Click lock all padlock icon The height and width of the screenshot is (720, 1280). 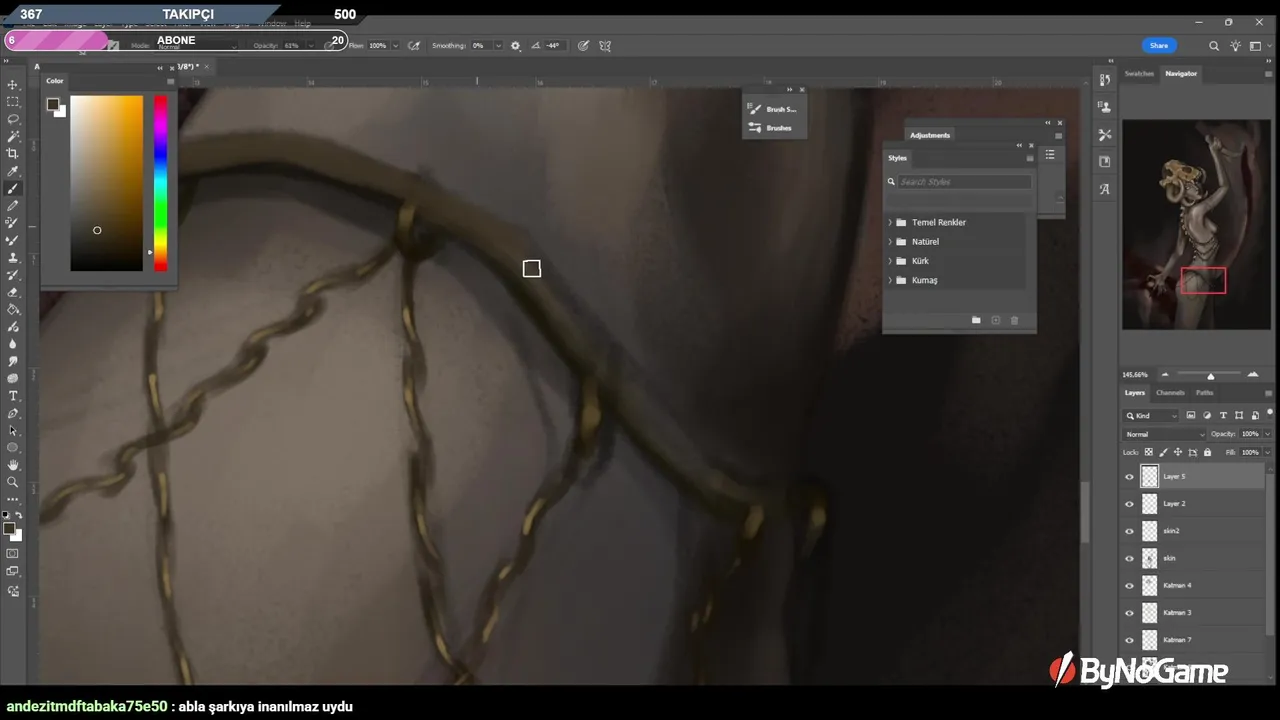pos(1208,452)
